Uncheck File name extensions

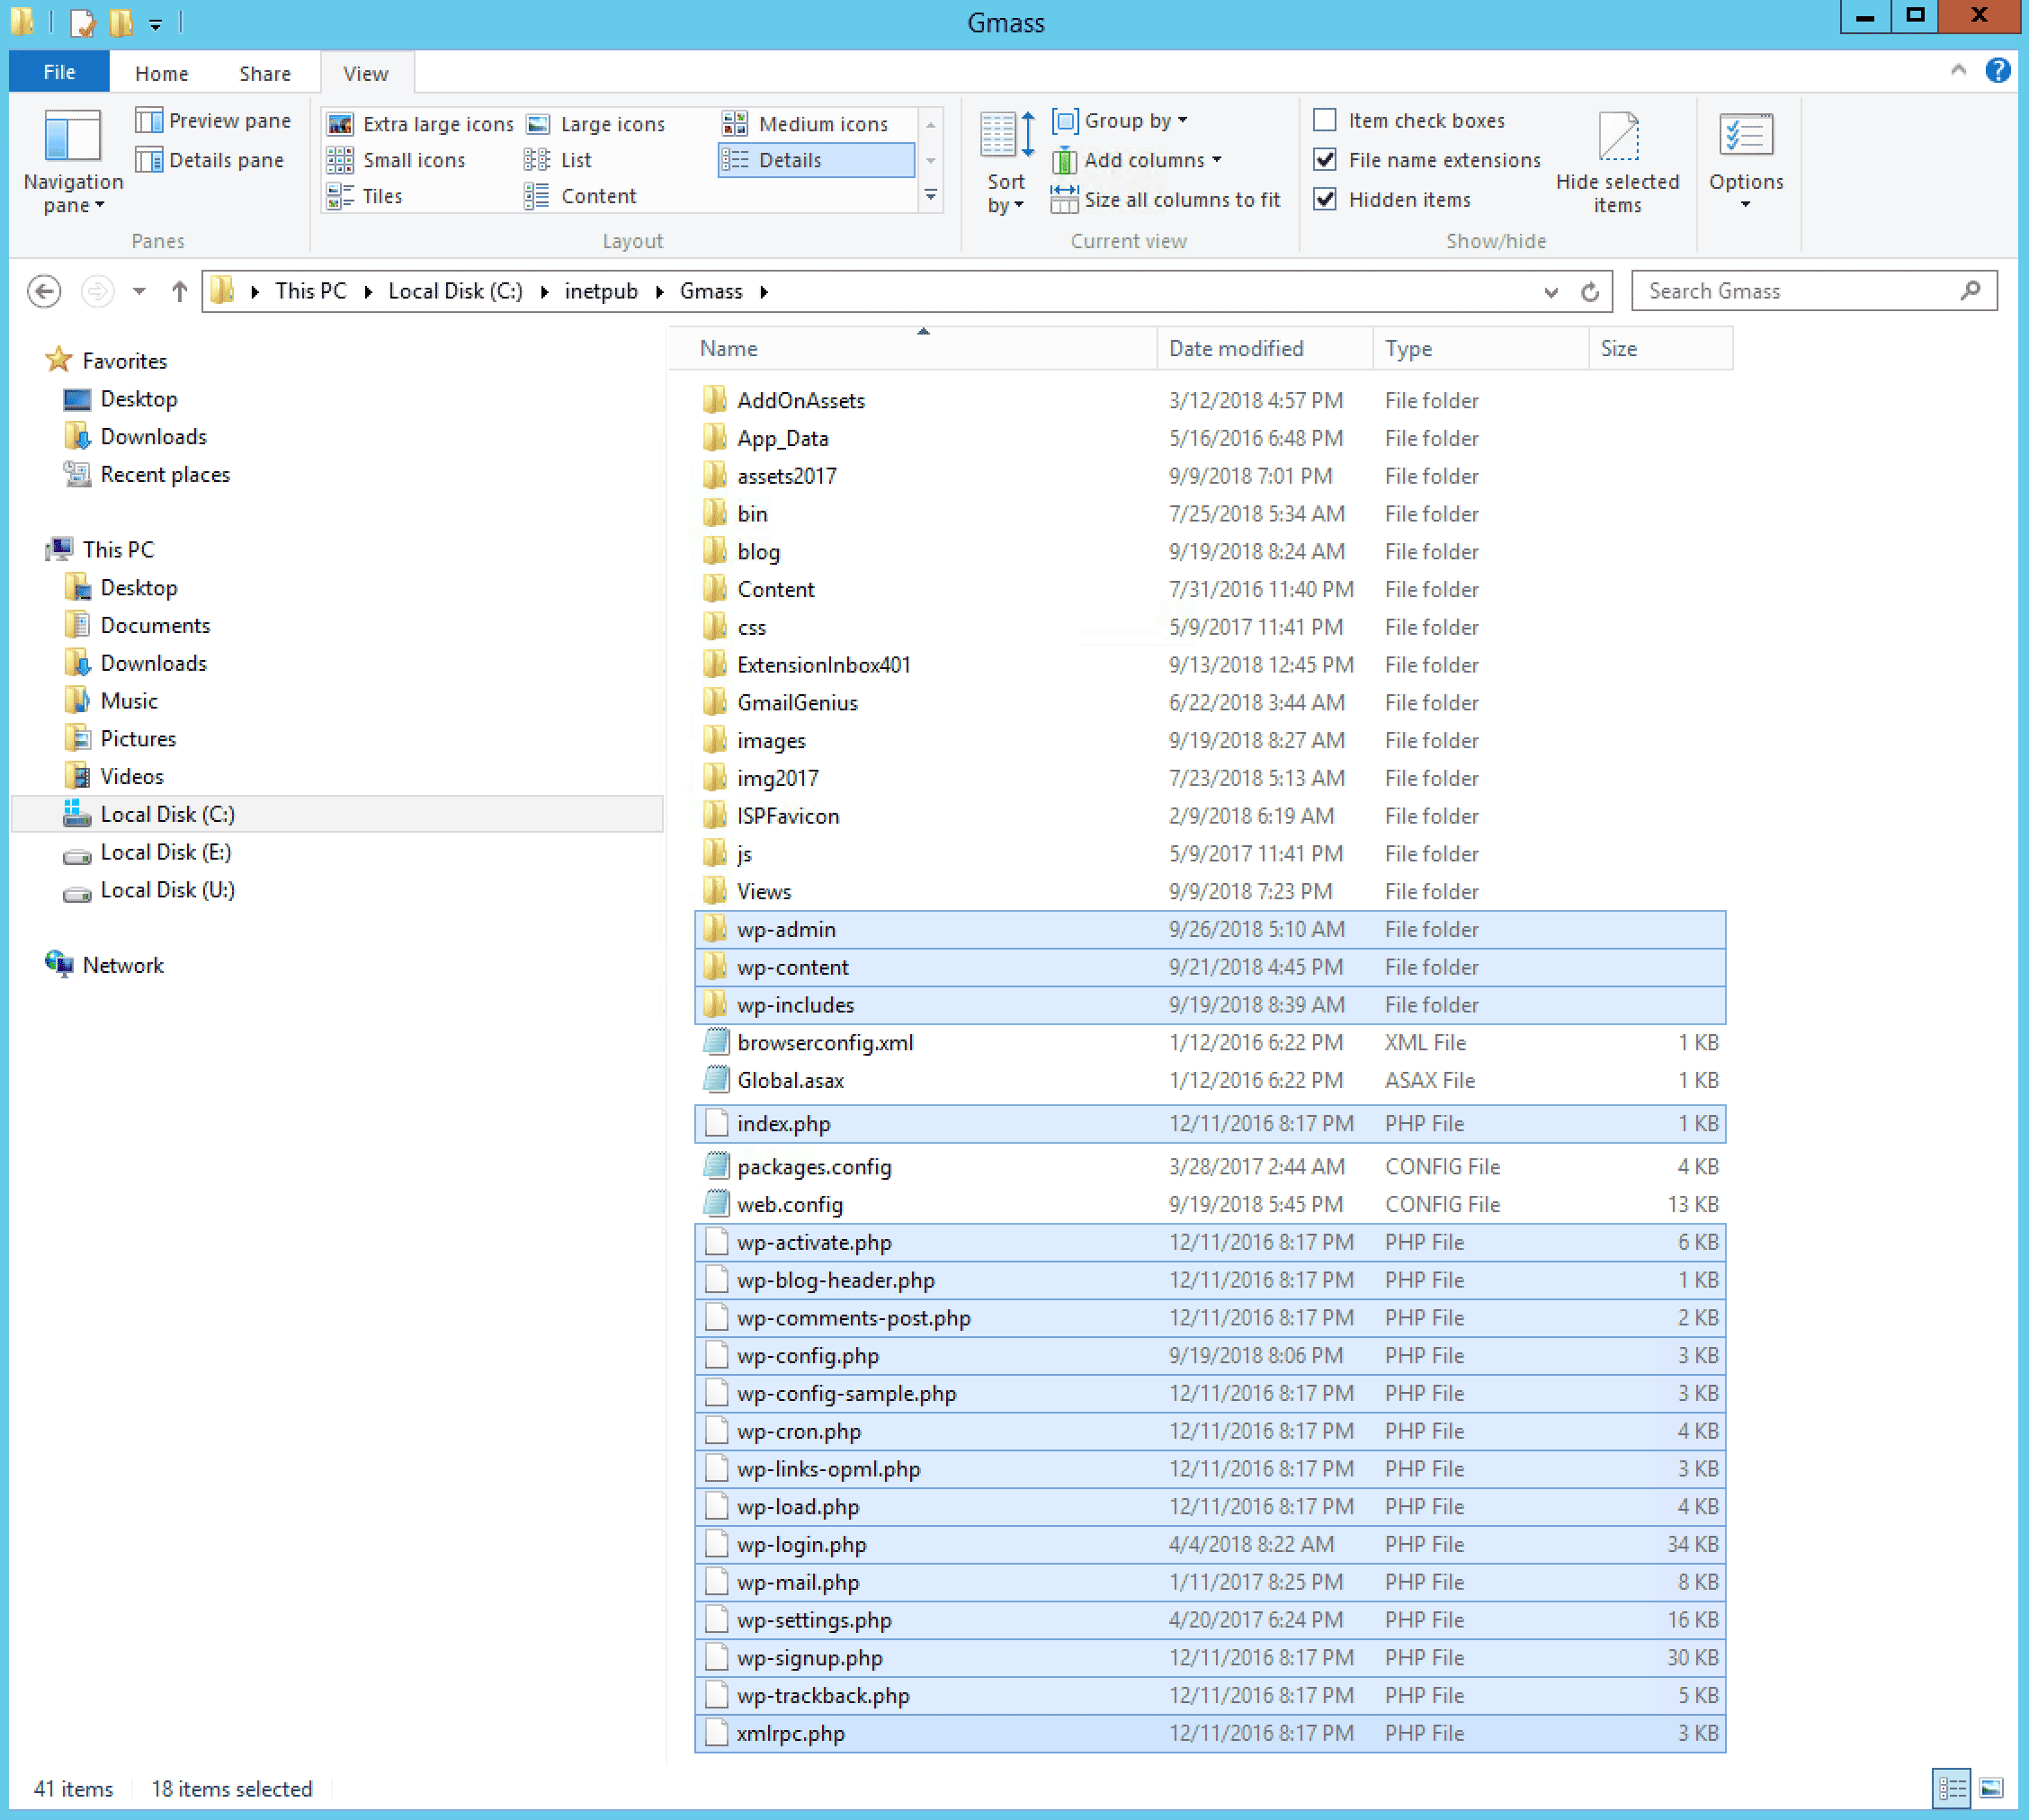coord(1325,160)
